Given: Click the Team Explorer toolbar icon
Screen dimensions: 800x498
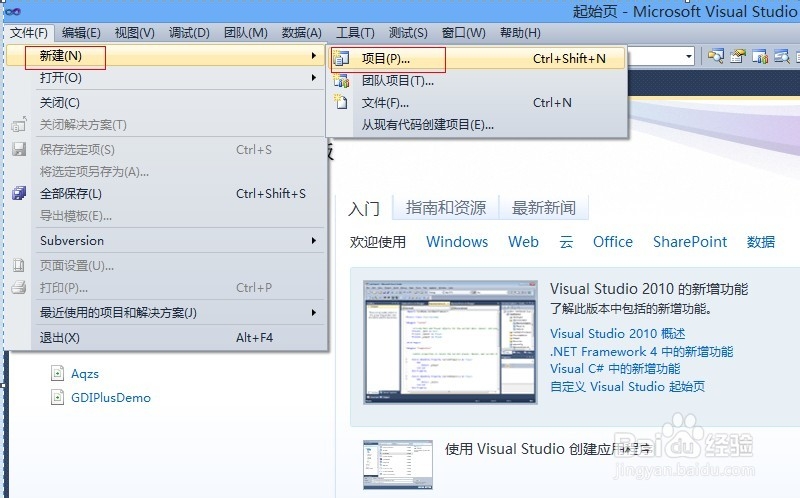Looking at the screenshot, I should [760, 56].
